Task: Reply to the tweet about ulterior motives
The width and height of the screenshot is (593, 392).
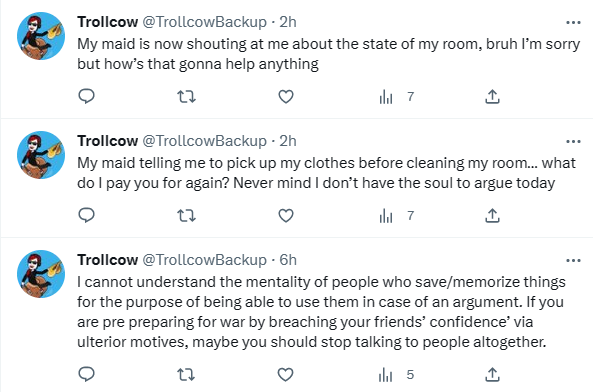Action: pos(86,374)
